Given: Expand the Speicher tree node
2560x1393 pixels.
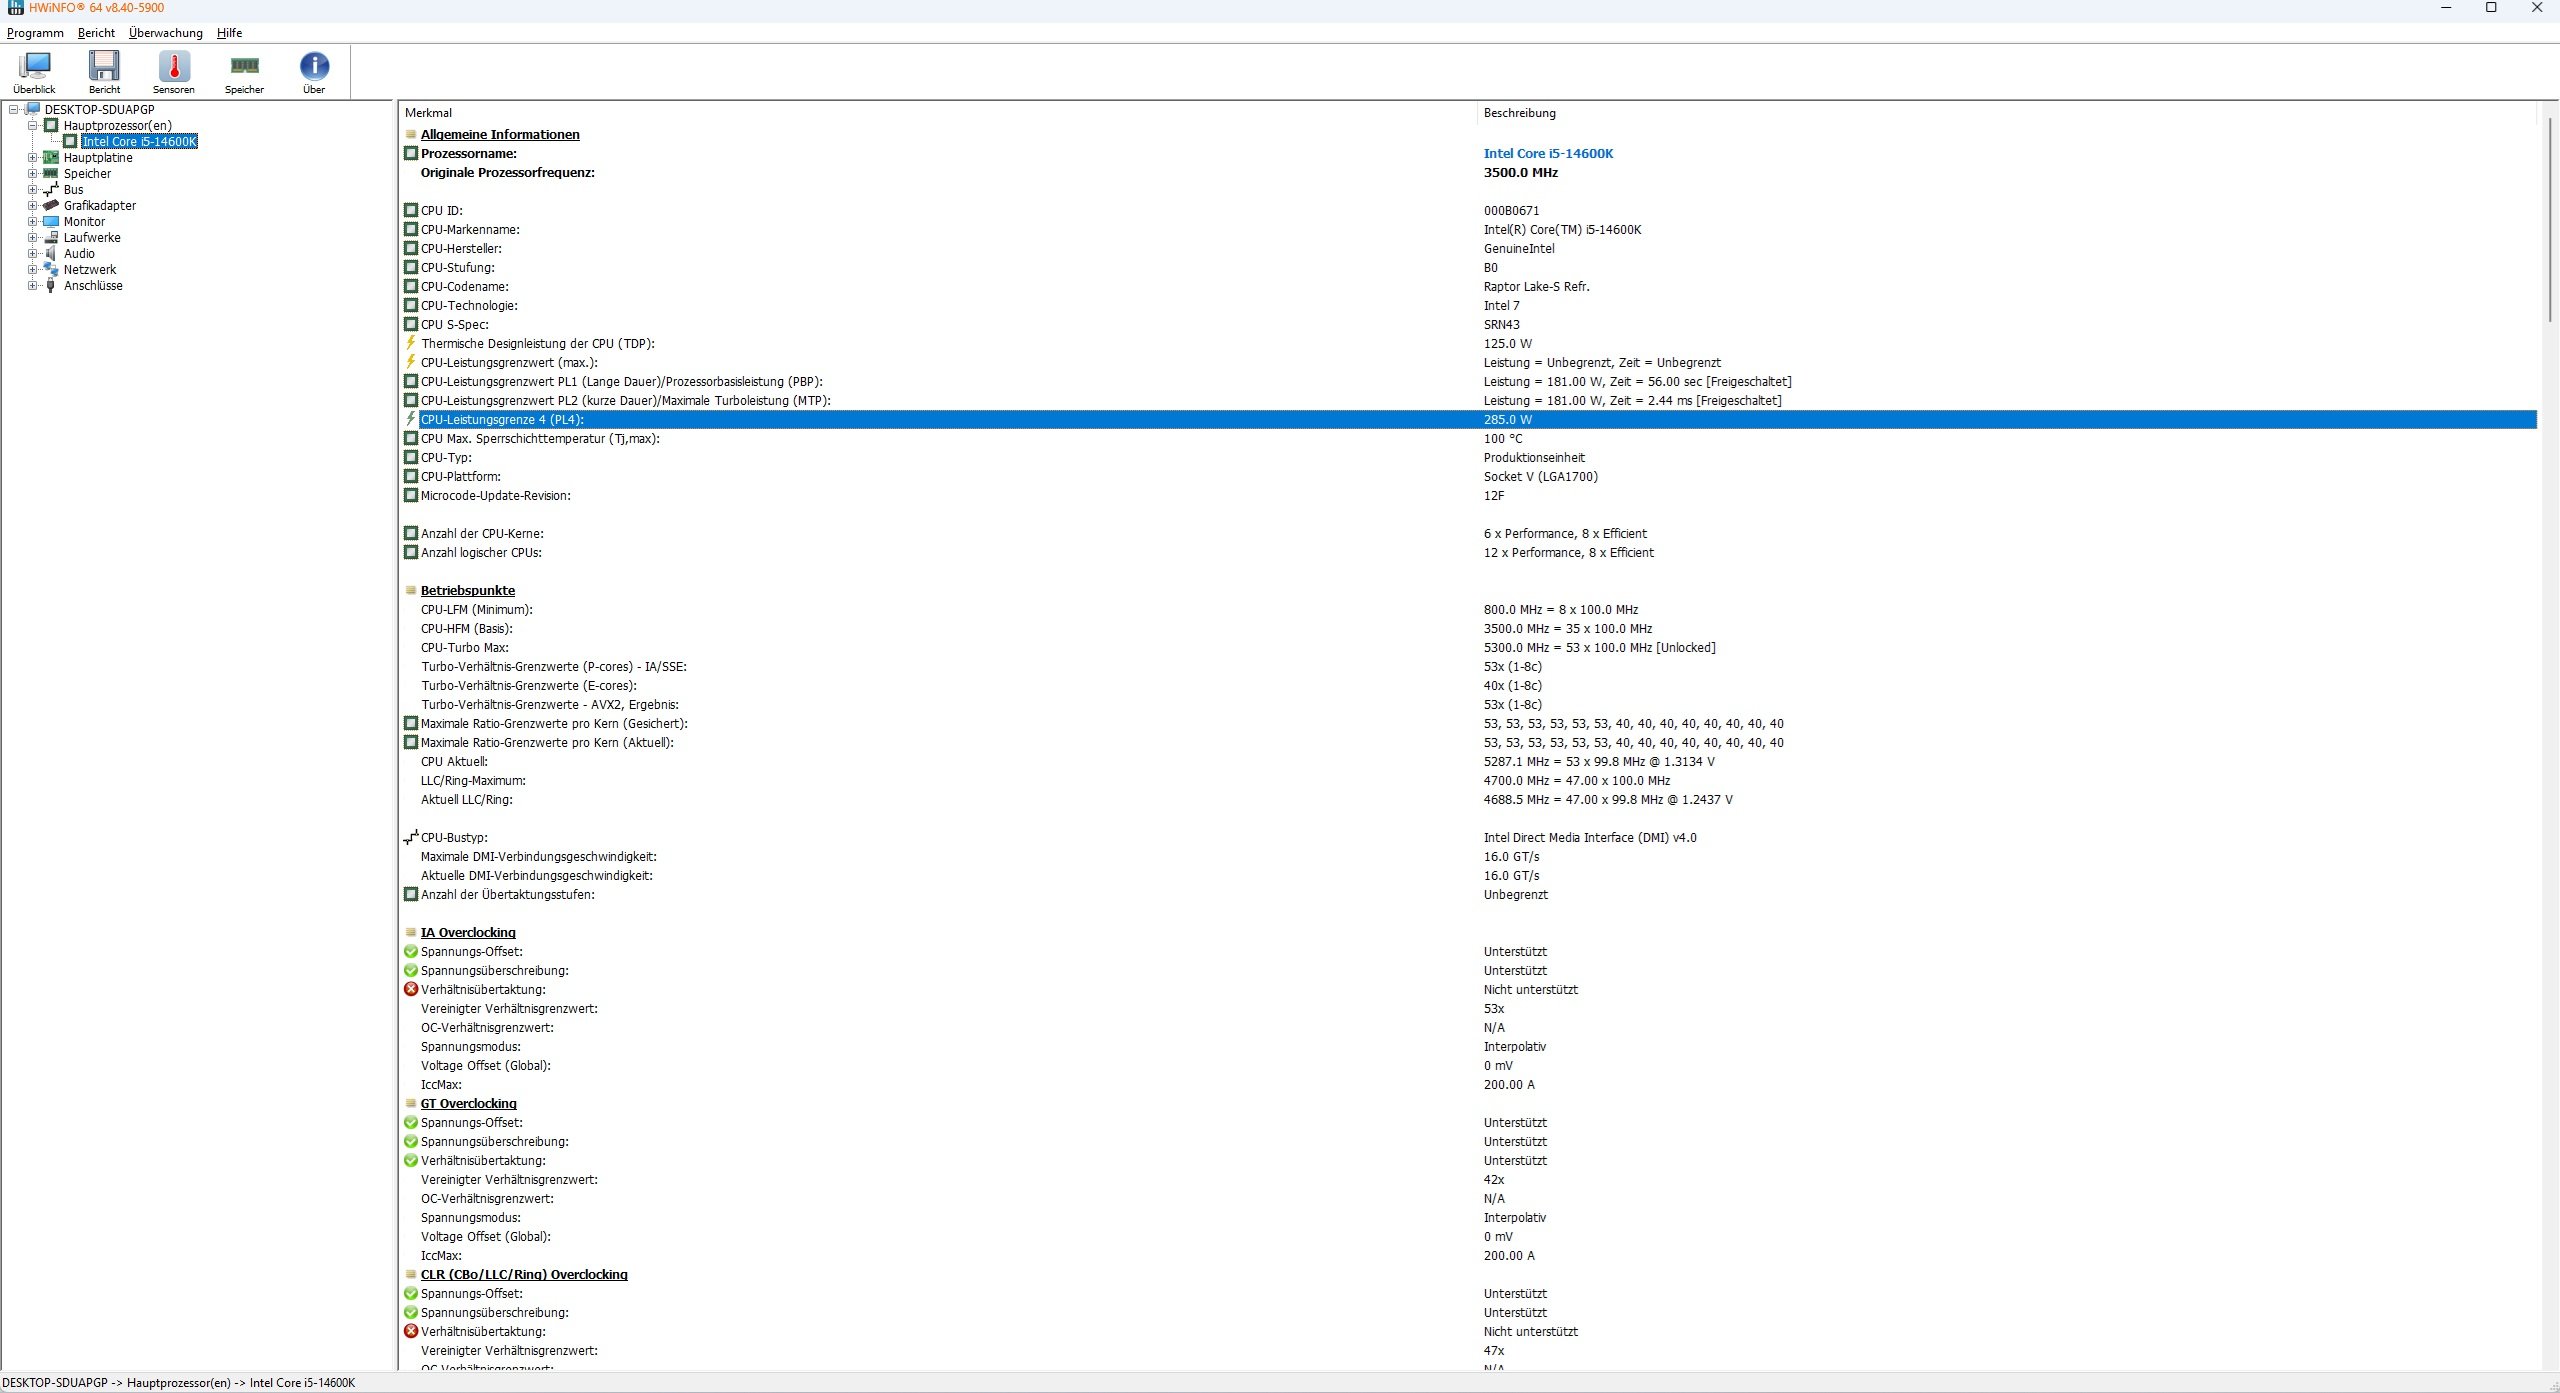Looking at the screenshot, I should click(x=33, y=174).
